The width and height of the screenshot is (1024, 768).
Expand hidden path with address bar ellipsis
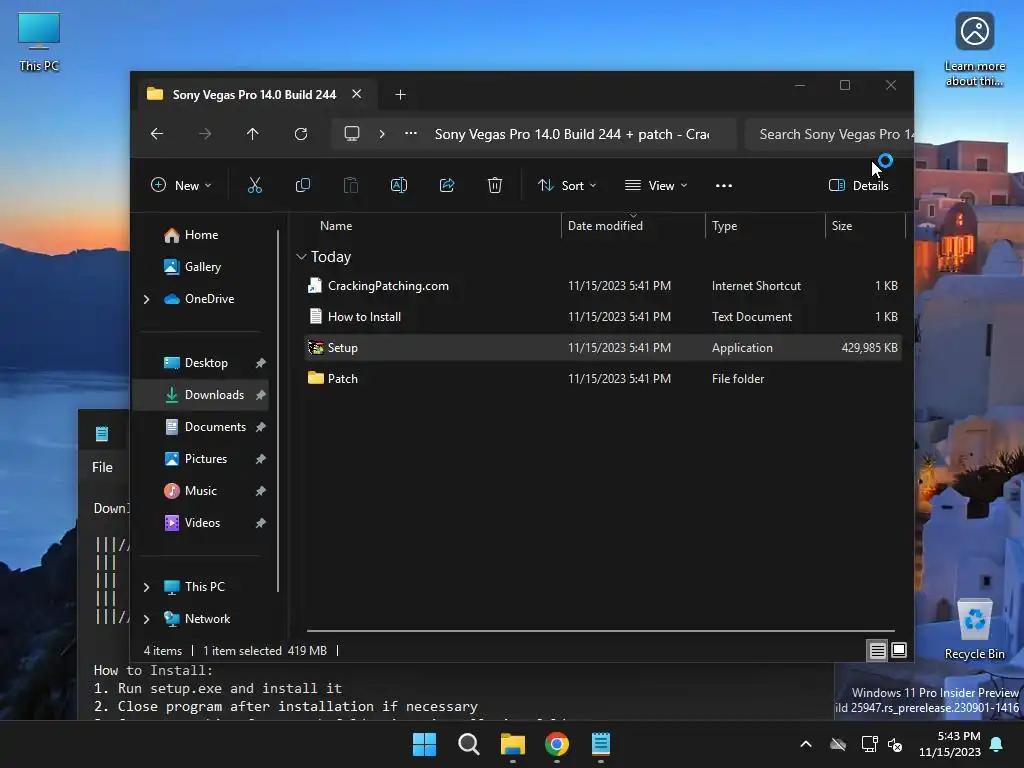tap(411, 133)
